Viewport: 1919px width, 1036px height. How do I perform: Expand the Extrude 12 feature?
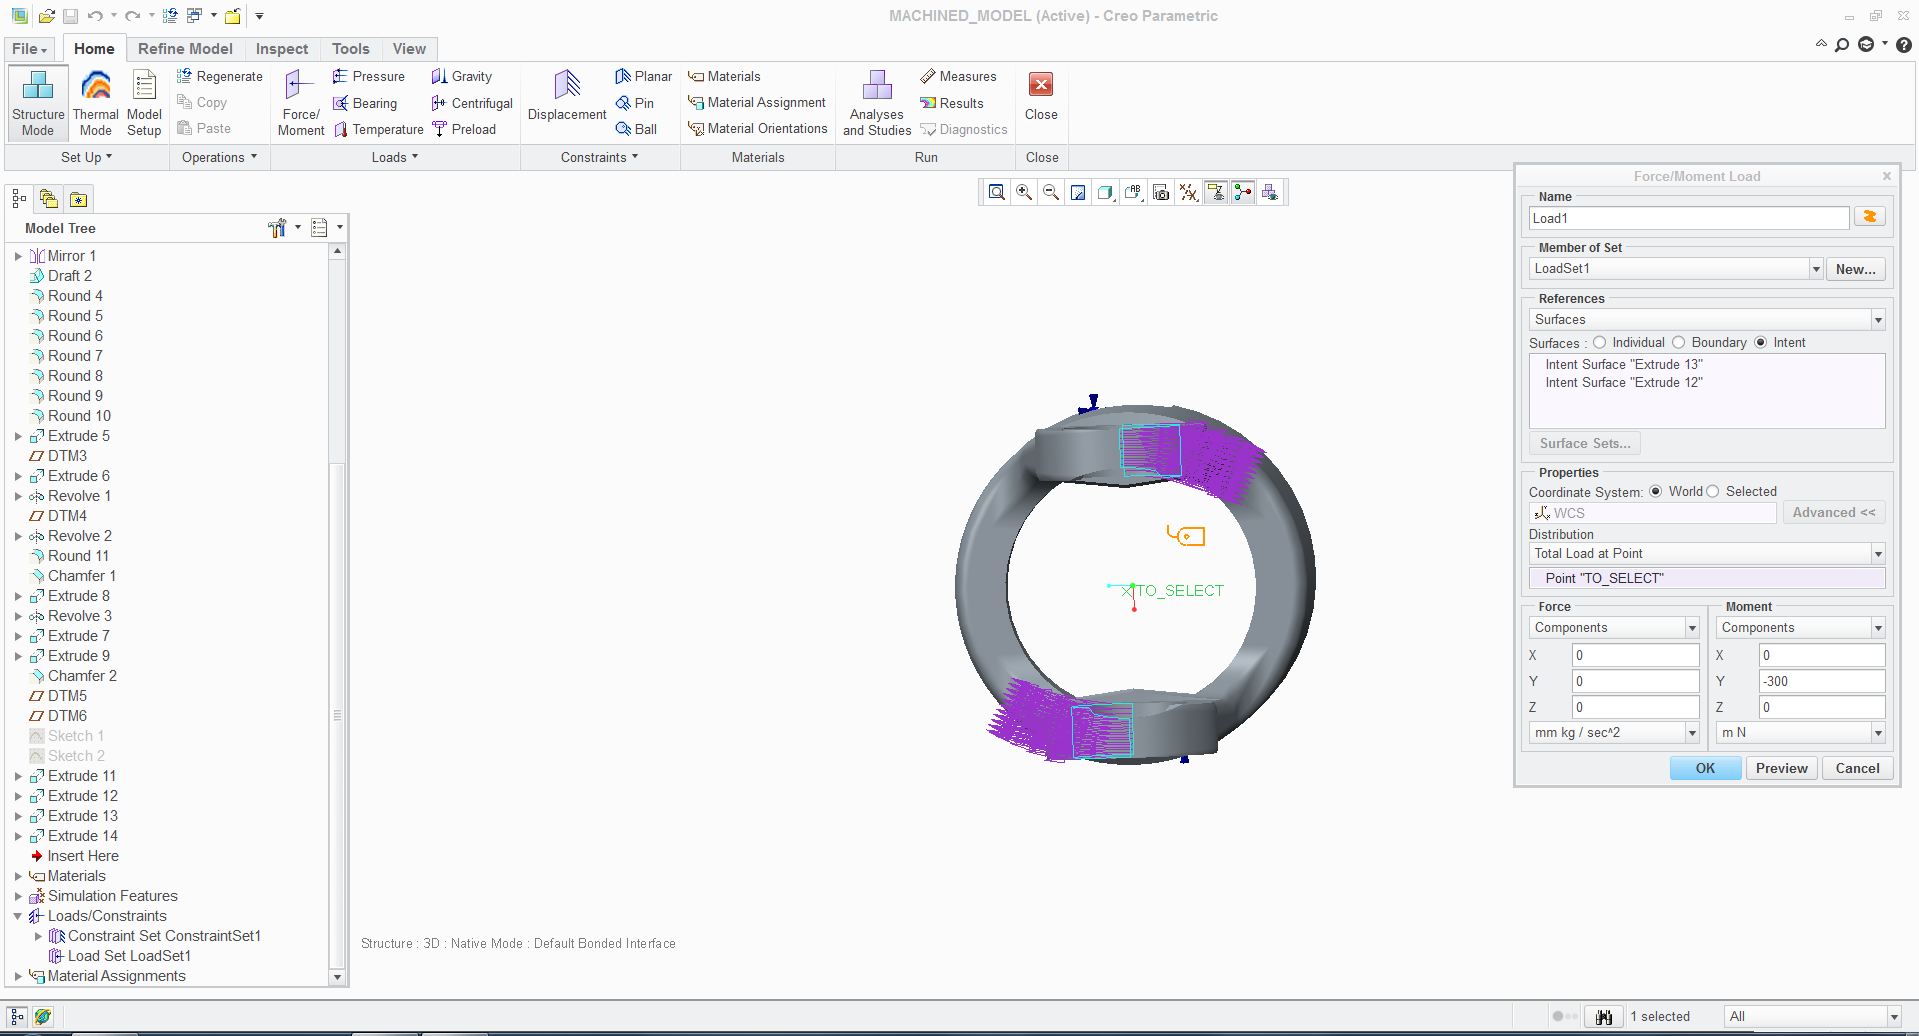[18, 796]
